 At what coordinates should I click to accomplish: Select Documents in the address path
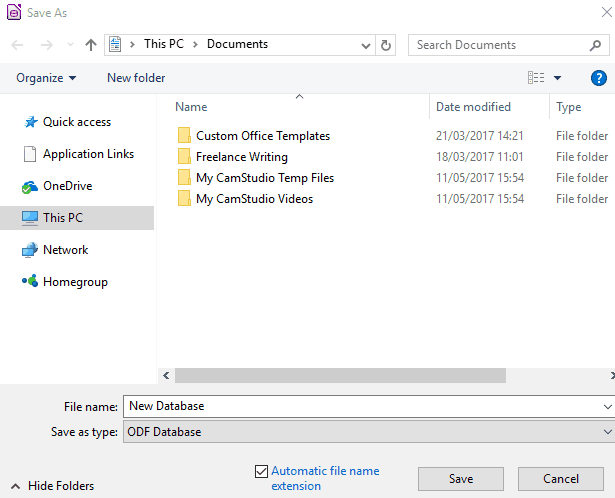[x=237, y=44]
